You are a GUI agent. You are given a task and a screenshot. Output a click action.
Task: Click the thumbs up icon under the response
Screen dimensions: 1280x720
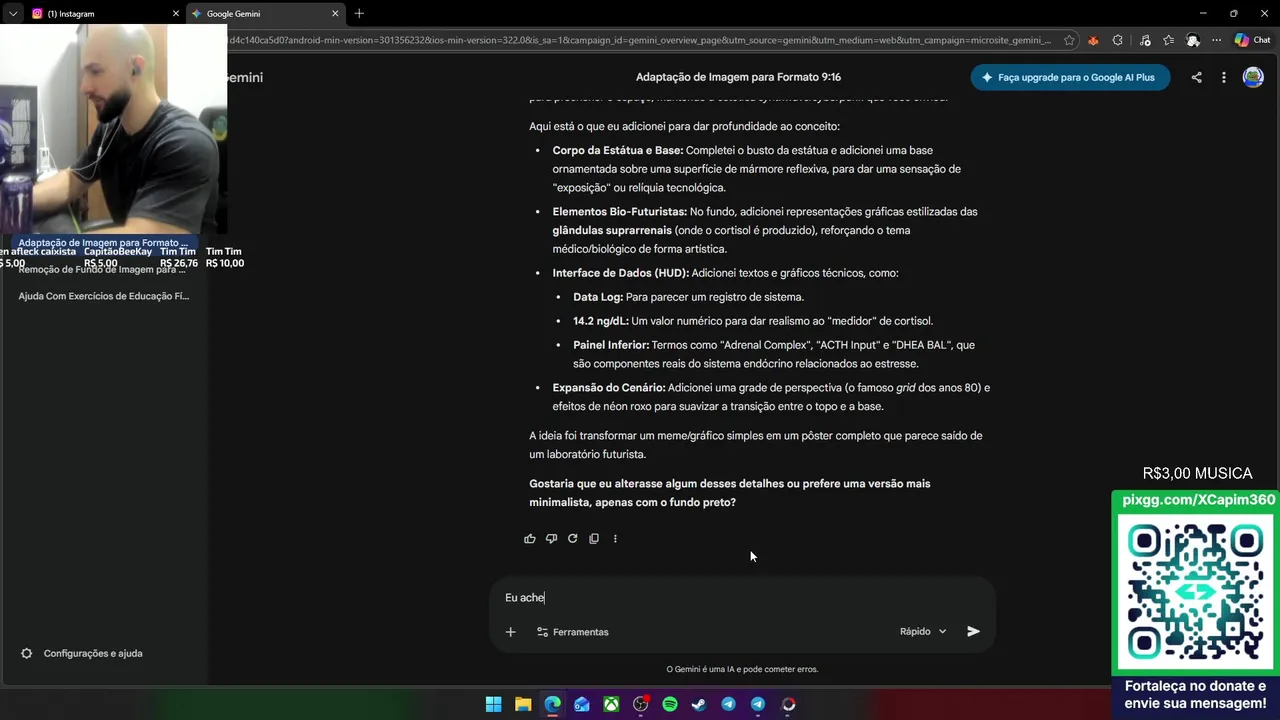pyautogui.click(x=530, y=539)
